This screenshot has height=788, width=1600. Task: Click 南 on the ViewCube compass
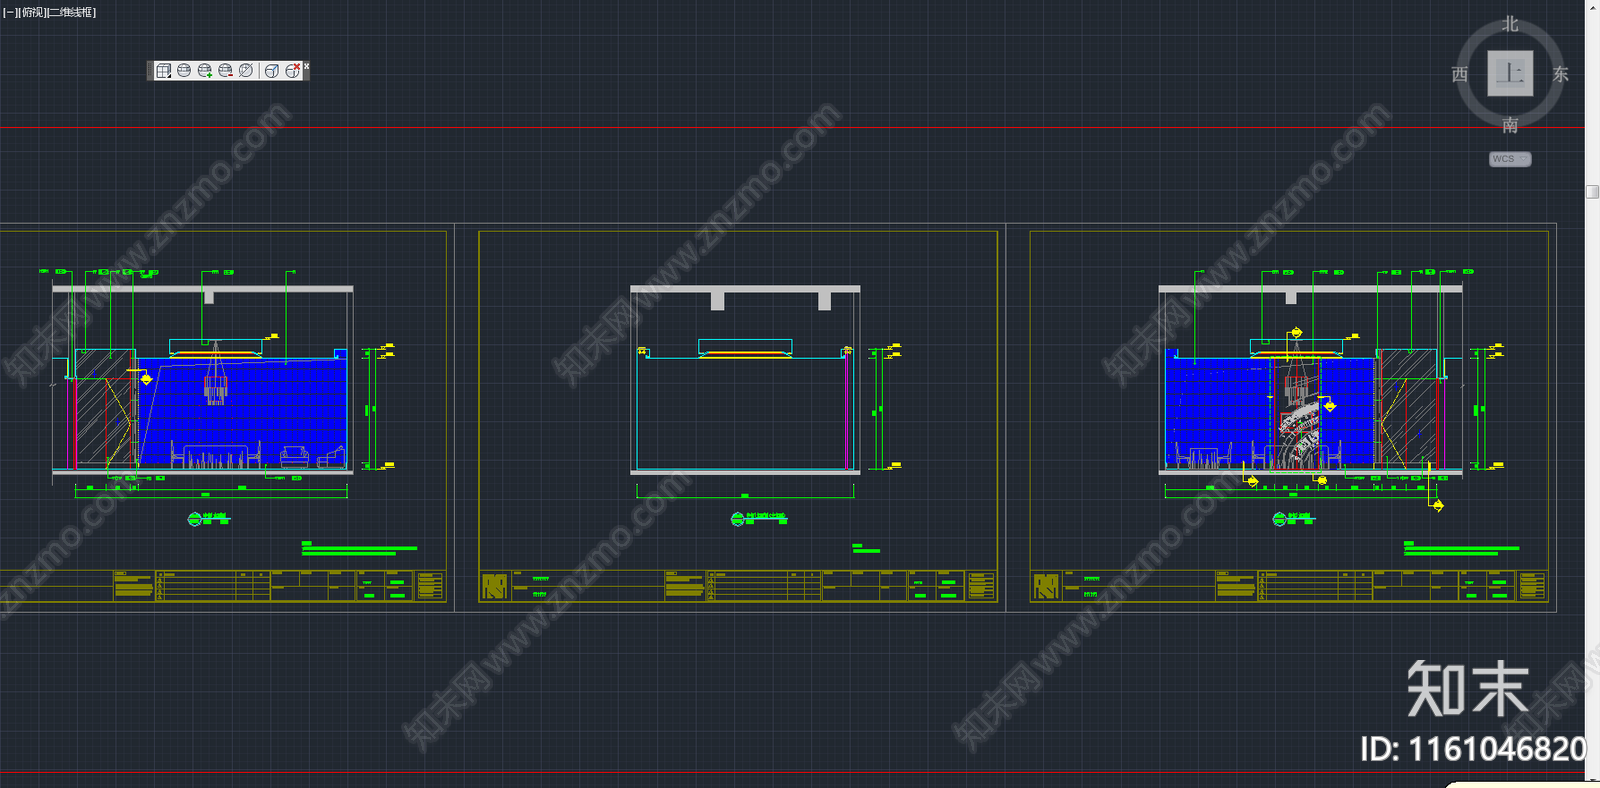pyautogui.click(x=1510, y=125)
